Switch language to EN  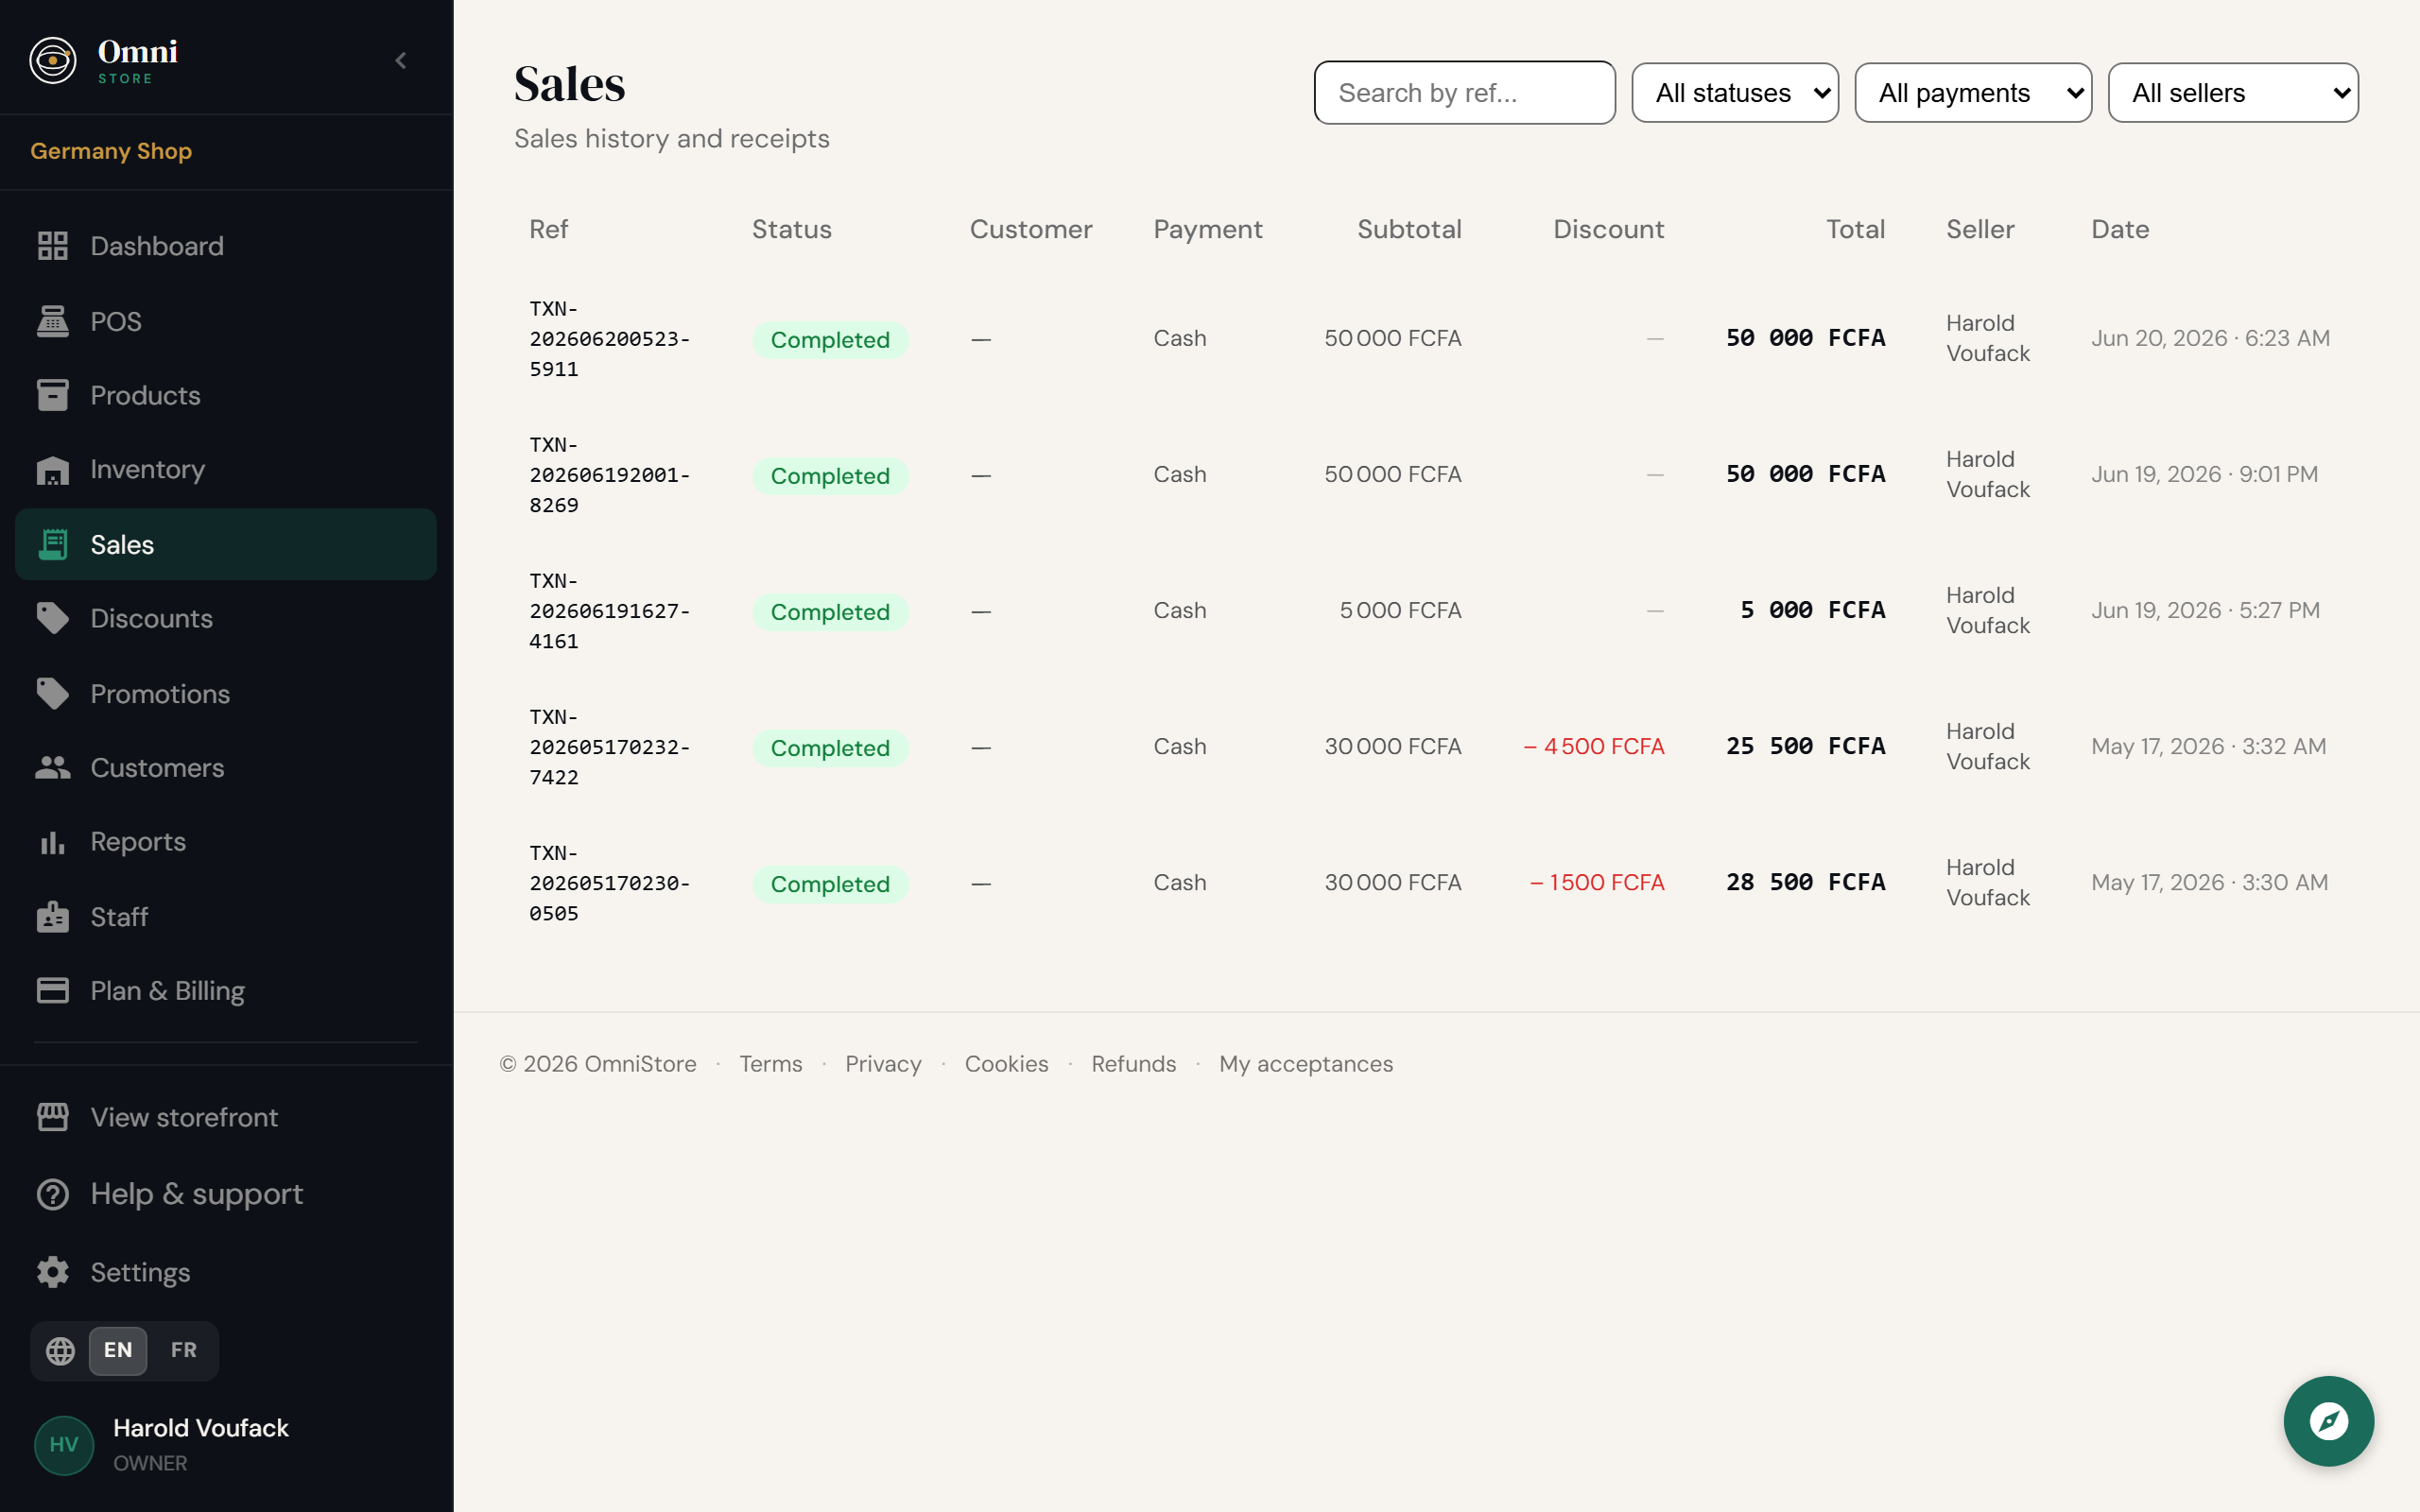coord(118,1351)
